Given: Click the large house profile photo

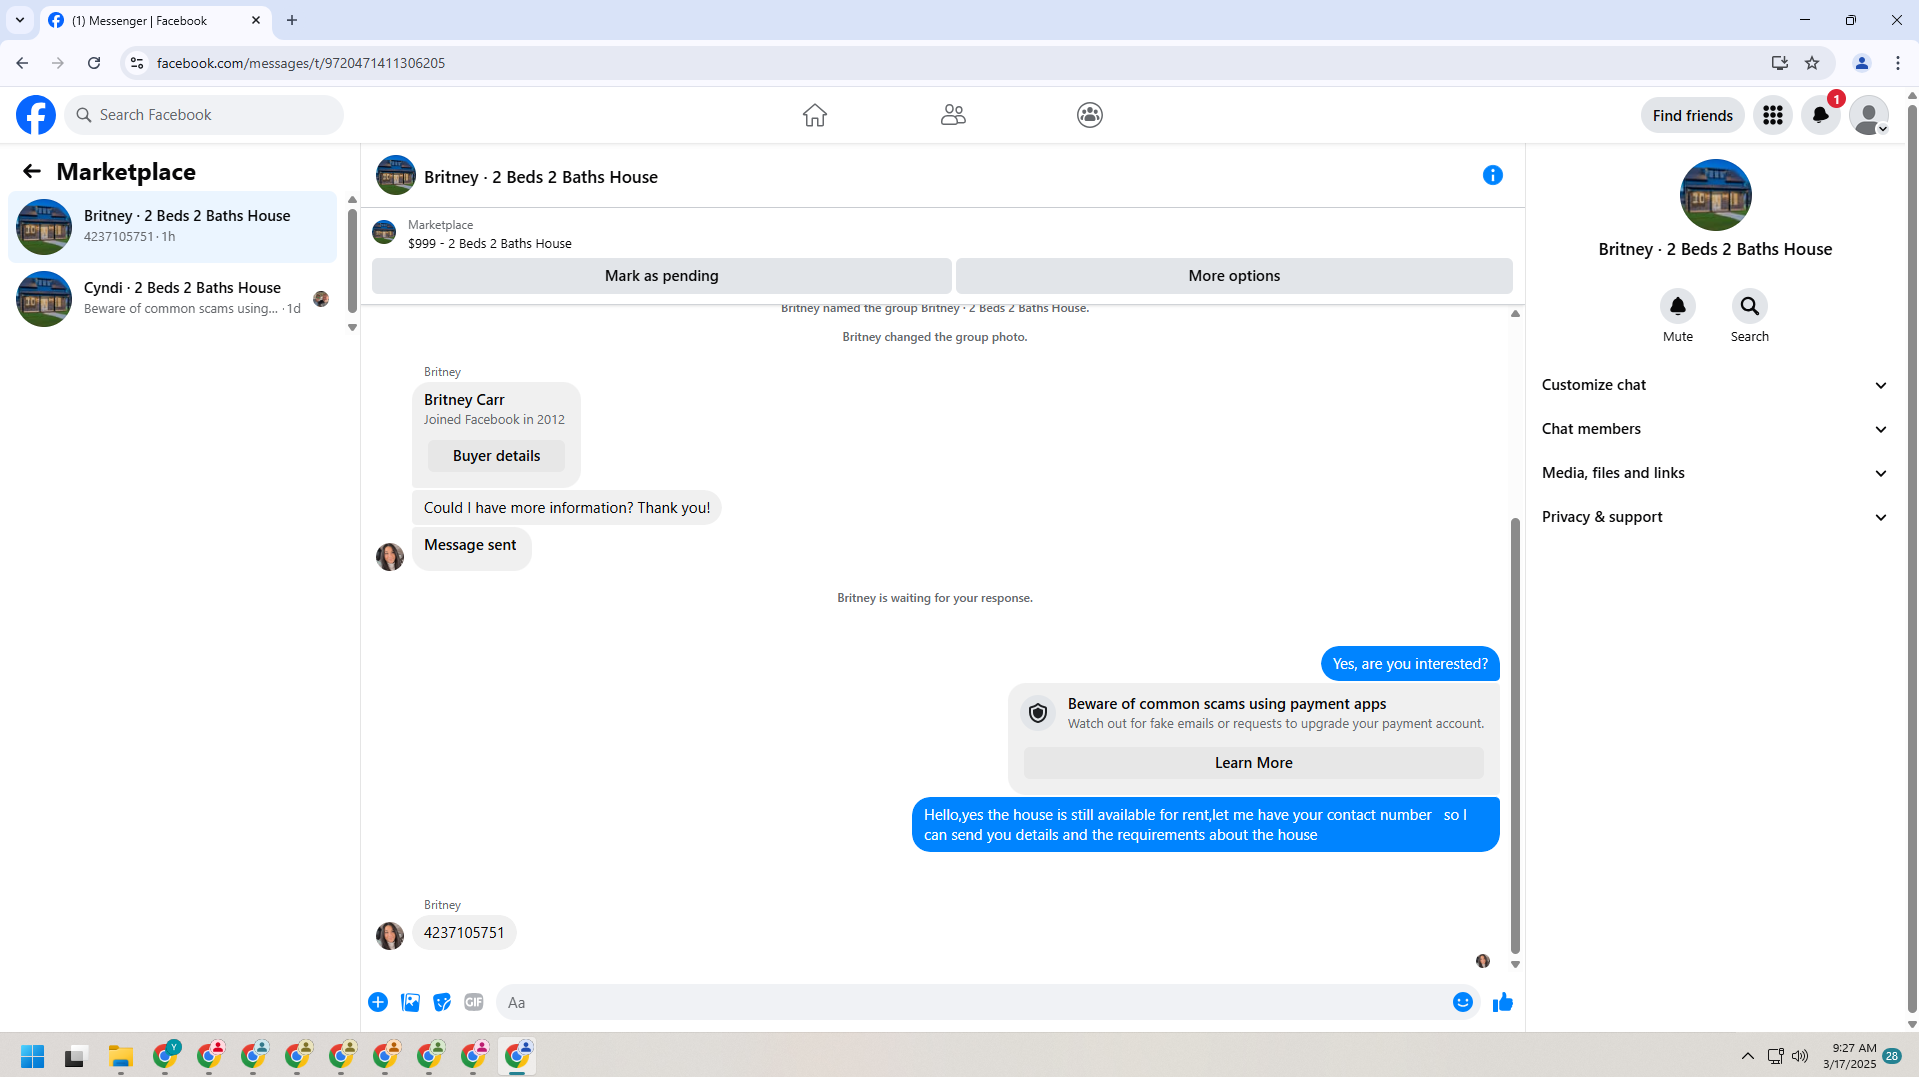Looking at the screenshot, I should (1715, 195).
